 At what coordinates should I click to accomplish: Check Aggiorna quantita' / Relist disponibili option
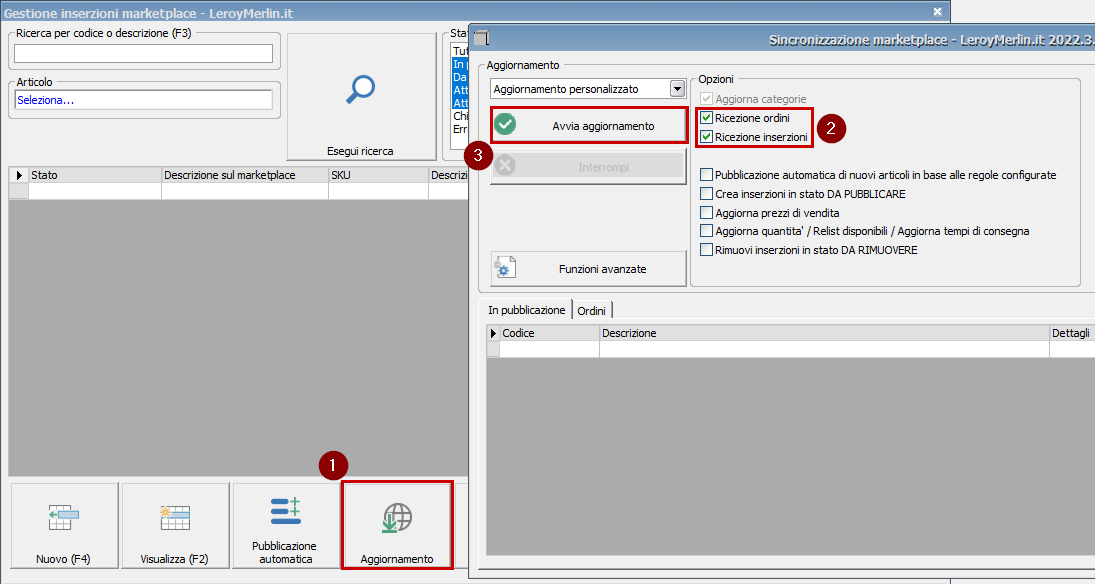707,231
